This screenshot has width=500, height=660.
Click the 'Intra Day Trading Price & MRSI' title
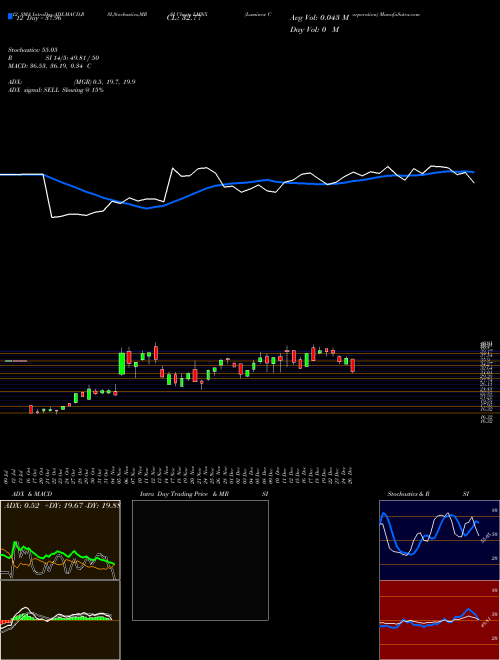(x=204, y=494)
